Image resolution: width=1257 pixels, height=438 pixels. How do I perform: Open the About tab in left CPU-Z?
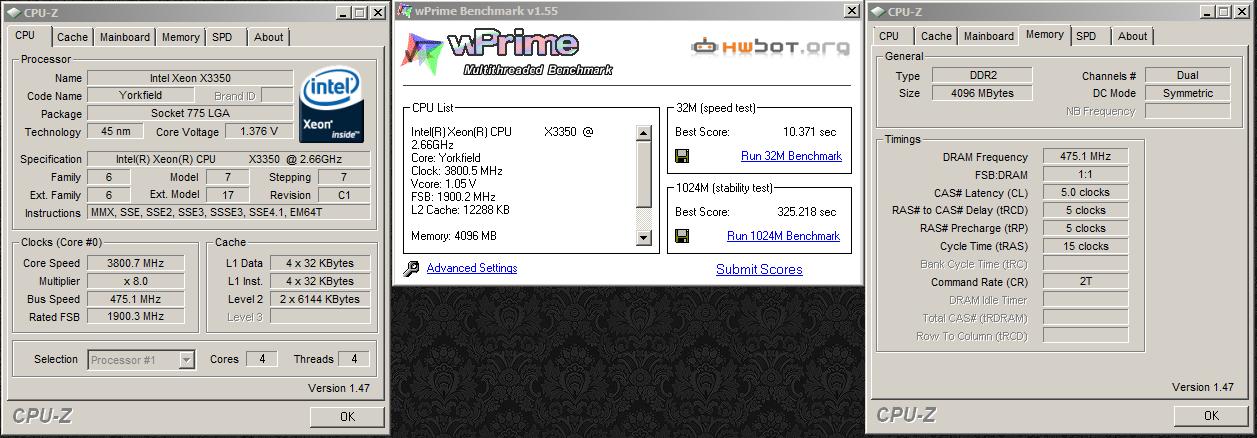[x=268, y=37]
